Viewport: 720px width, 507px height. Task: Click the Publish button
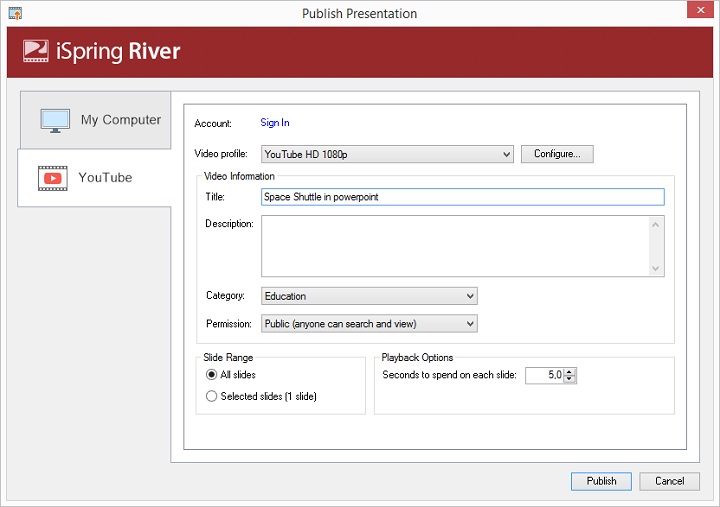pos(601,481)
